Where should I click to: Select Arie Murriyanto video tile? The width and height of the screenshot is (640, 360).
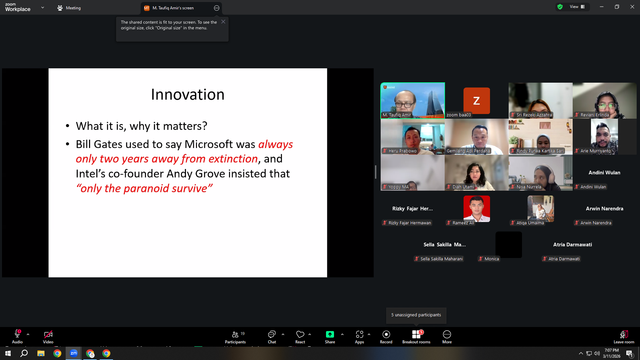point(604,137)
